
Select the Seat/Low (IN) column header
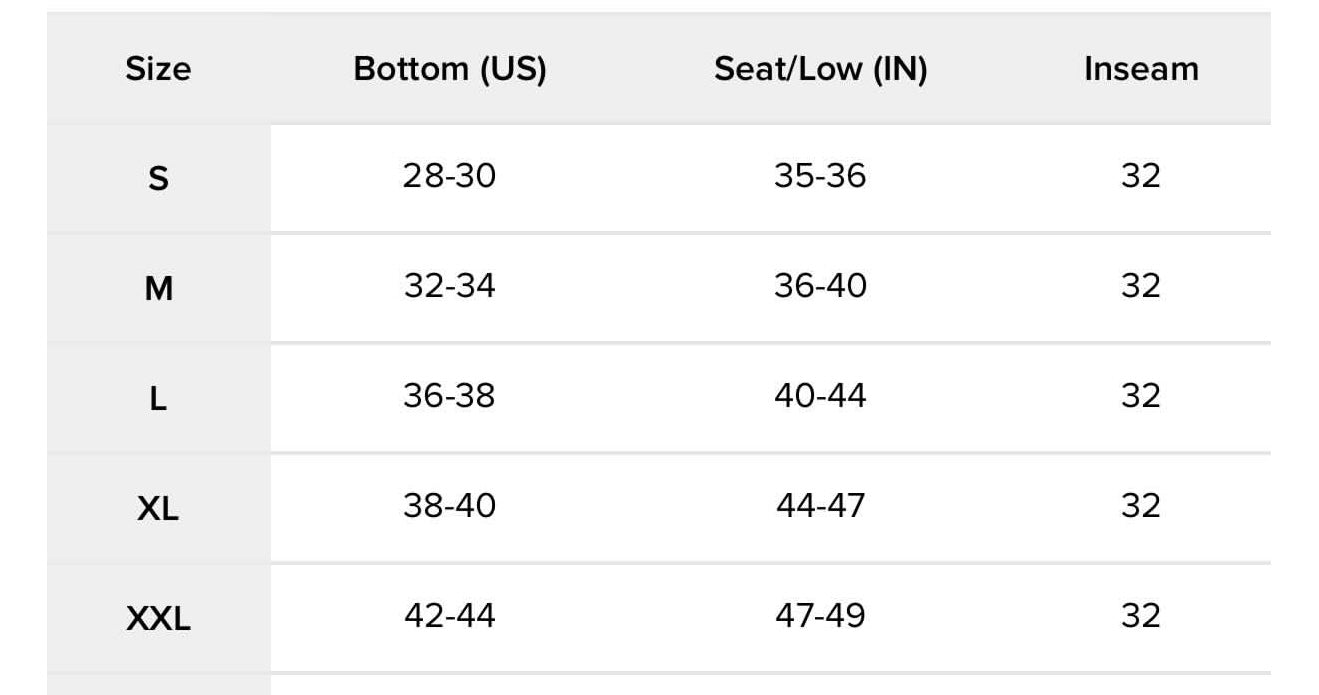coord(820,69)
